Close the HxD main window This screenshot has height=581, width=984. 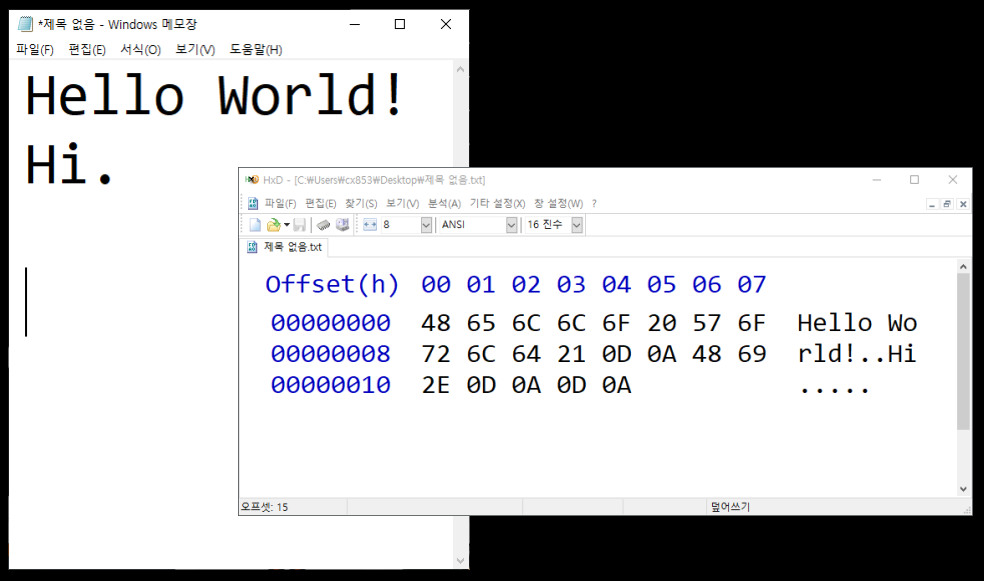tap(953, 180)
